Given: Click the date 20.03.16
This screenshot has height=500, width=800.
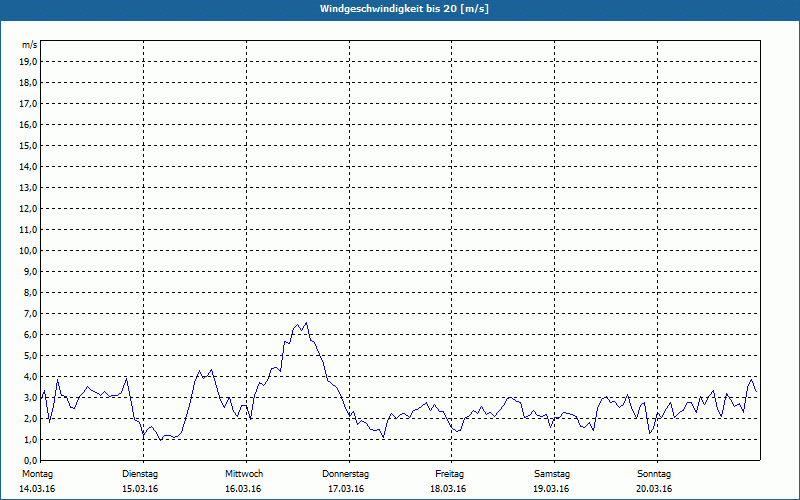Looking at the screenshot, I should coord(654,489).
